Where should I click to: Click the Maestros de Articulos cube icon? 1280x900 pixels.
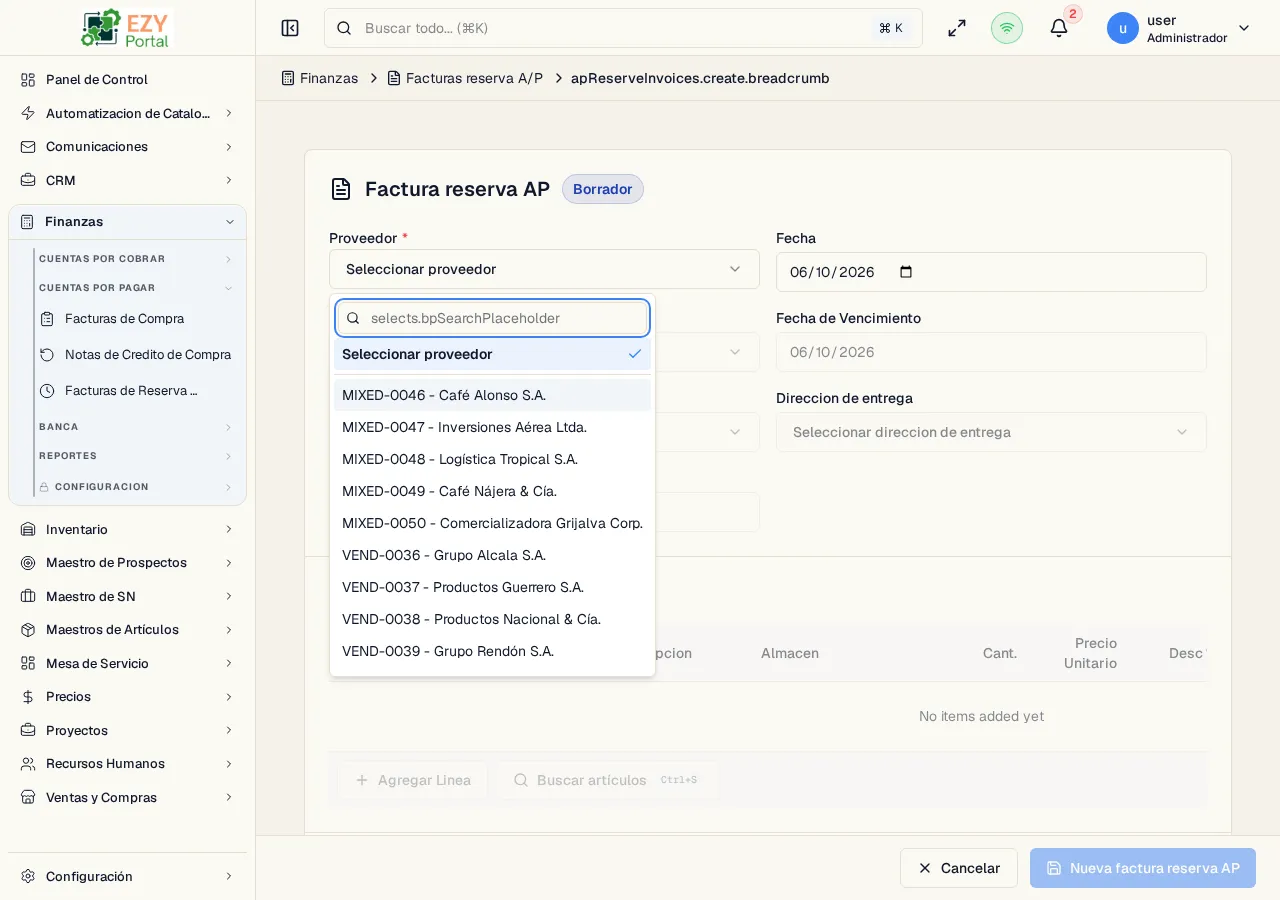pos(28,629)
